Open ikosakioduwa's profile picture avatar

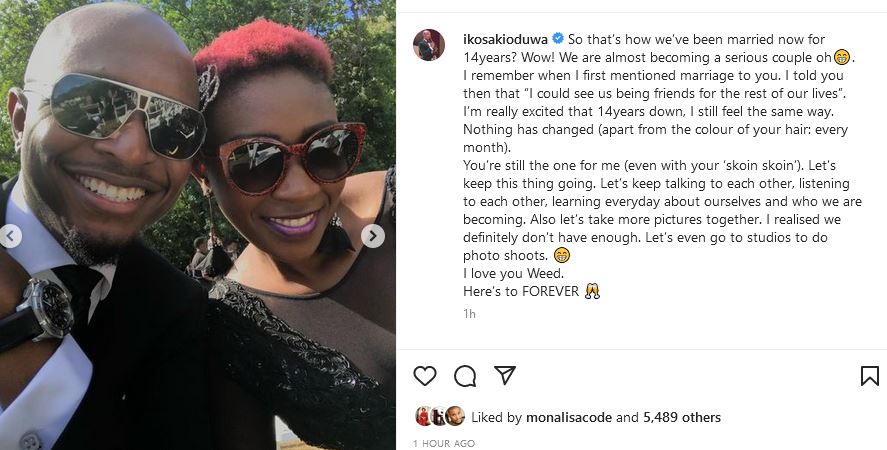point(429,45)
